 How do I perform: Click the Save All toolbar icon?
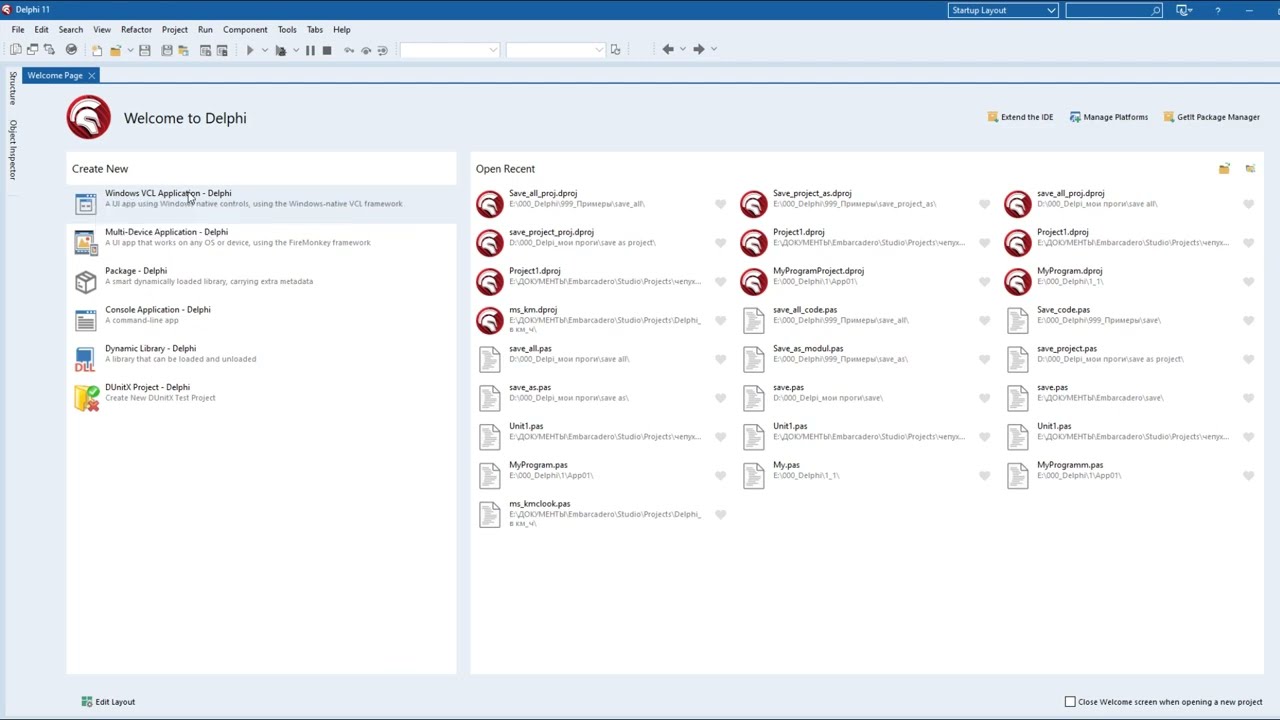(167, 49)
